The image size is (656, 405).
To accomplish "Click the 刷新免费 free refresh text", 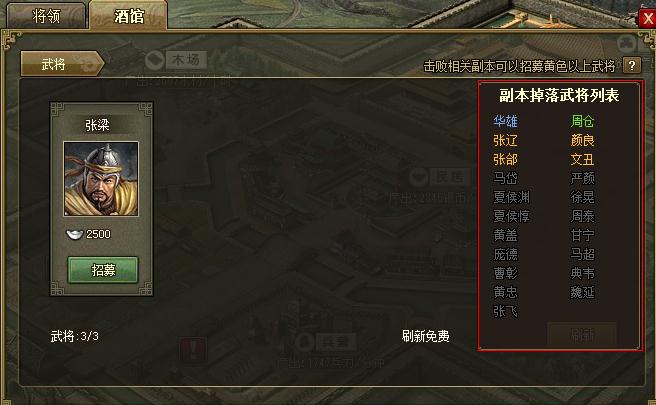I will coord(425,336).
